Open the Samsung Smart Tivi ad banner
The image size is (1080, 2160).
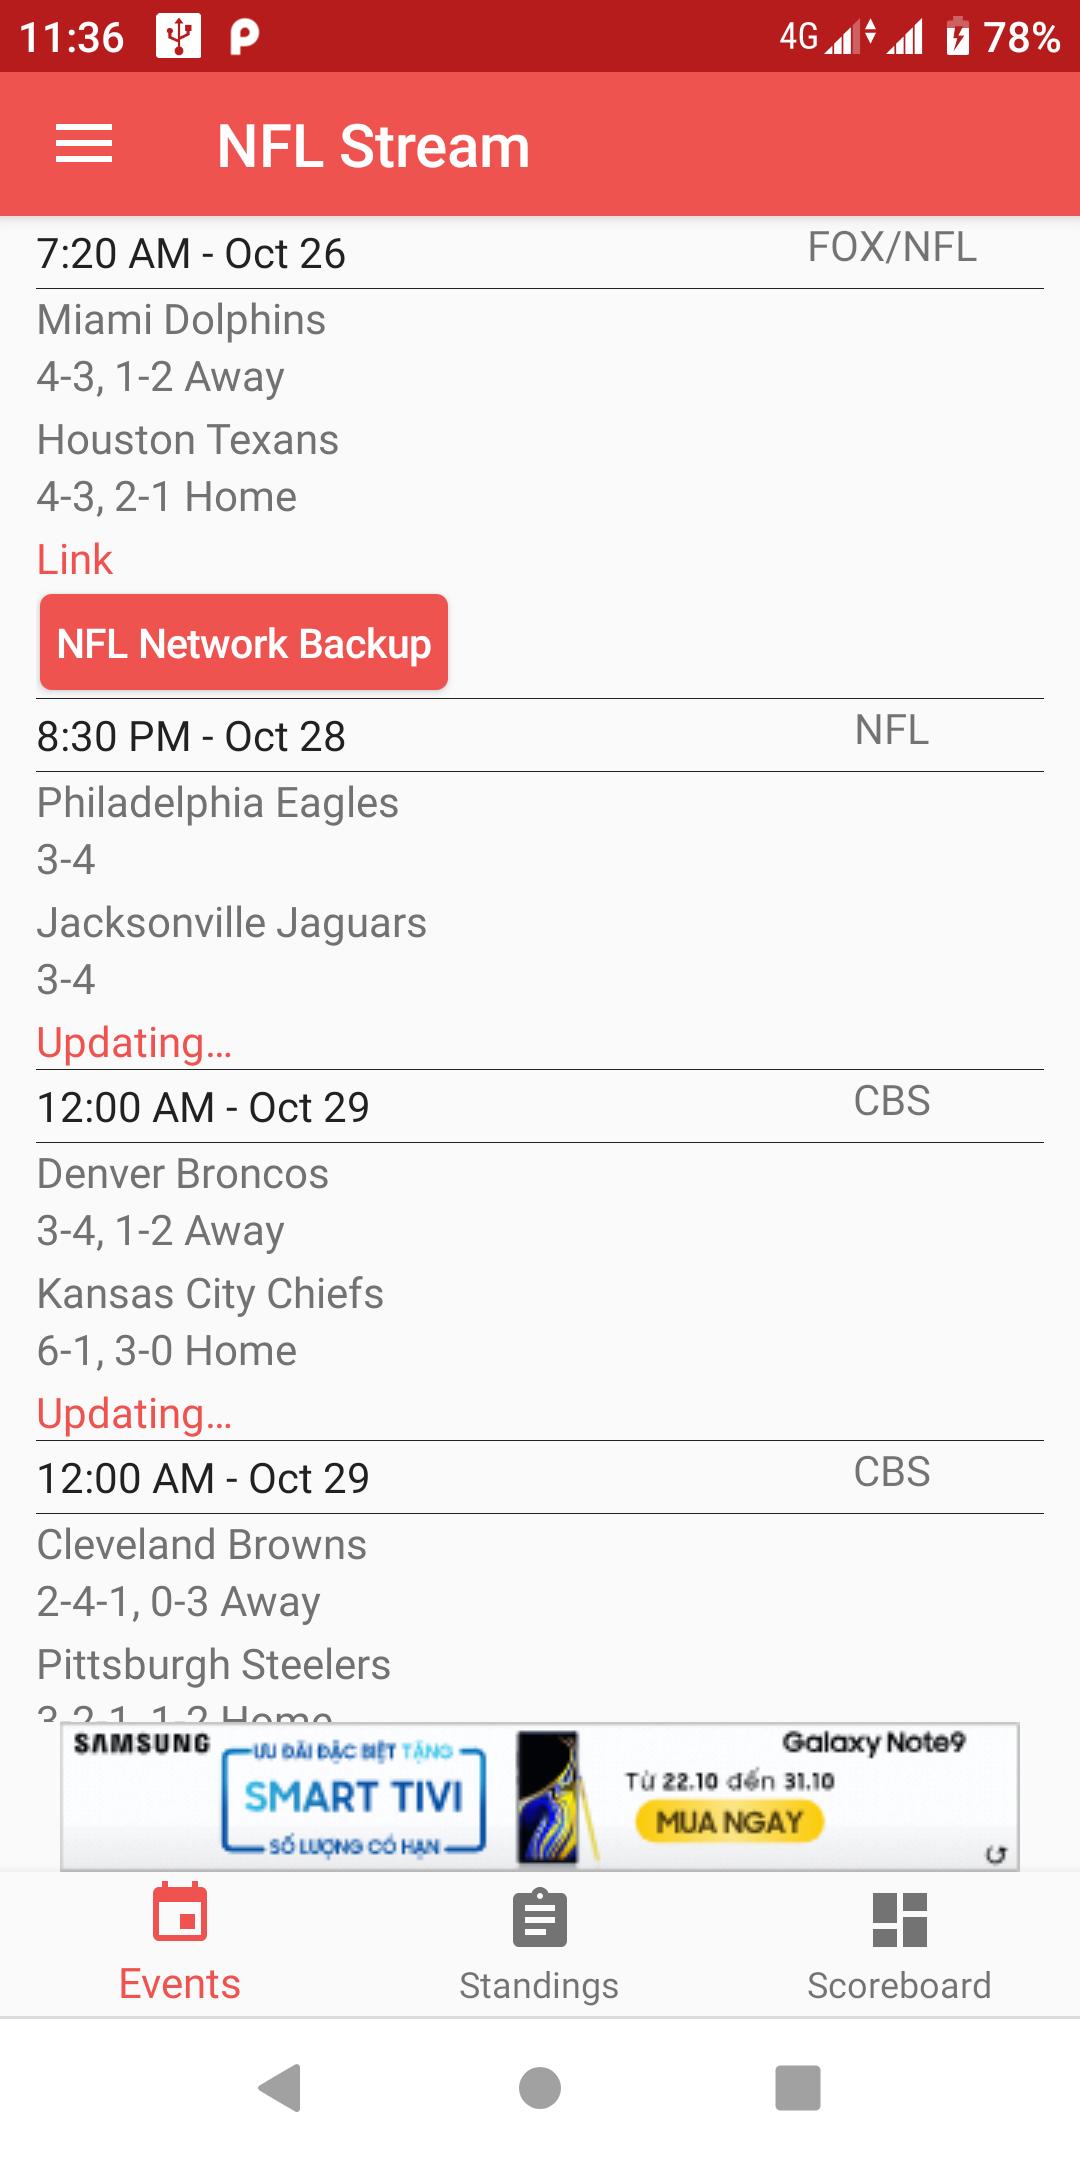tap(540, 1796)
